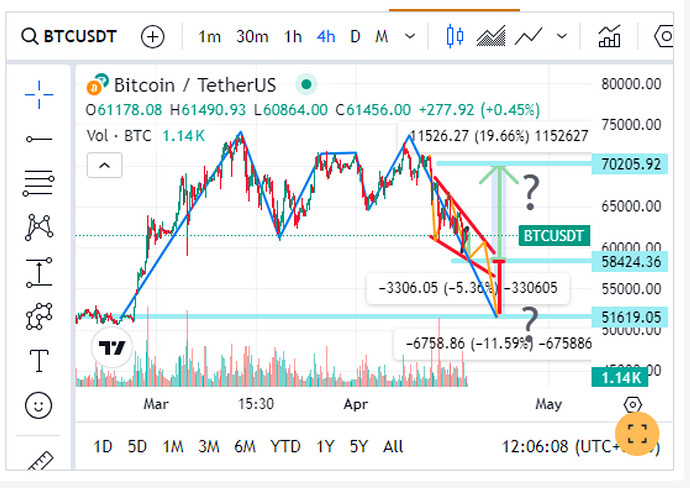Set date range to 5Y

point(359,446)
